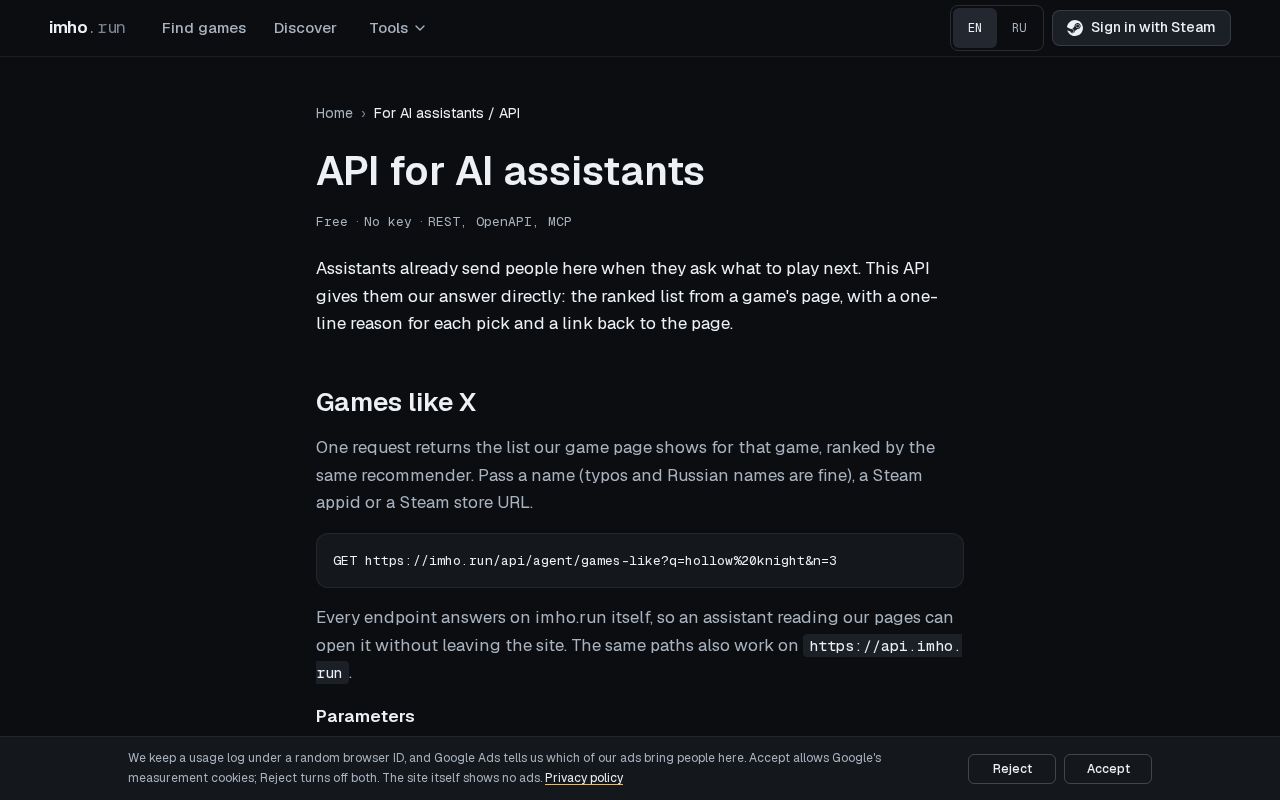This screenshot has width=1280, height=800.
Task: Click the 'For AI assistants / API' breadcrumb
Action: tap(447, 113)
